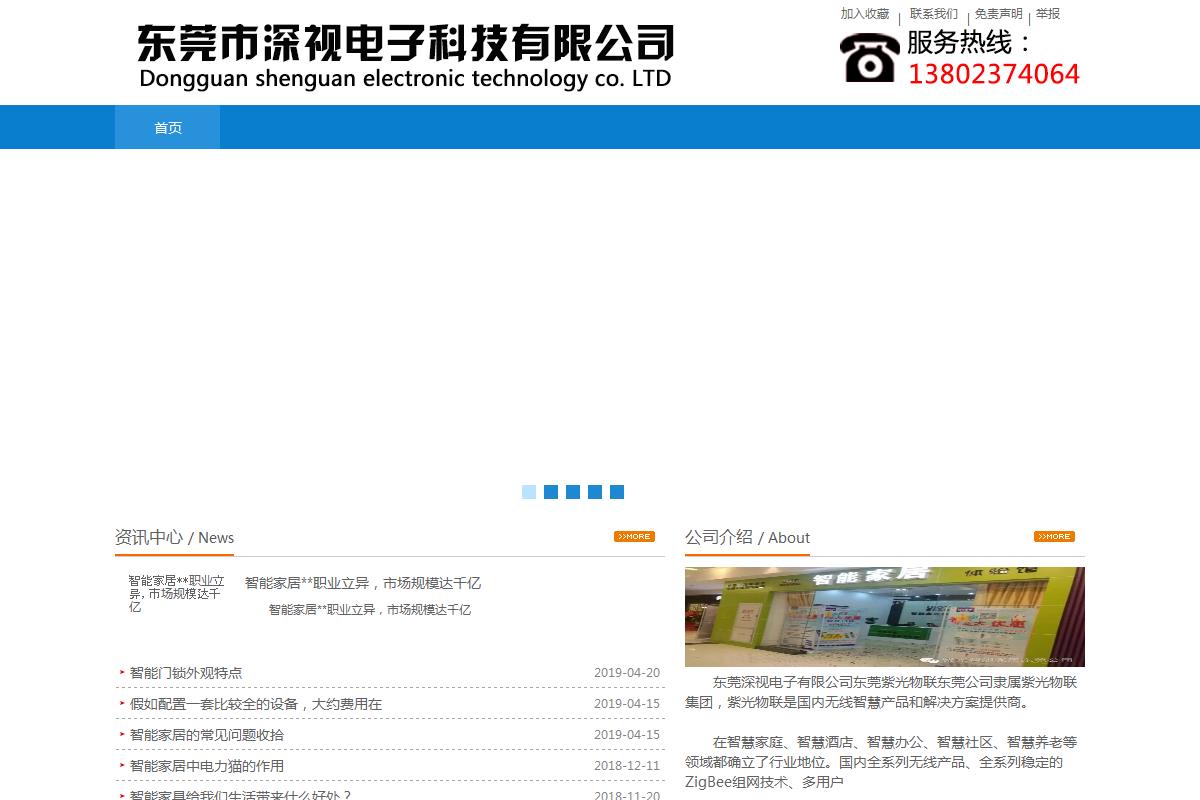The image size is (1200, 800).
Task: Click the 举报 link
Action: [x=1048, y=14]
